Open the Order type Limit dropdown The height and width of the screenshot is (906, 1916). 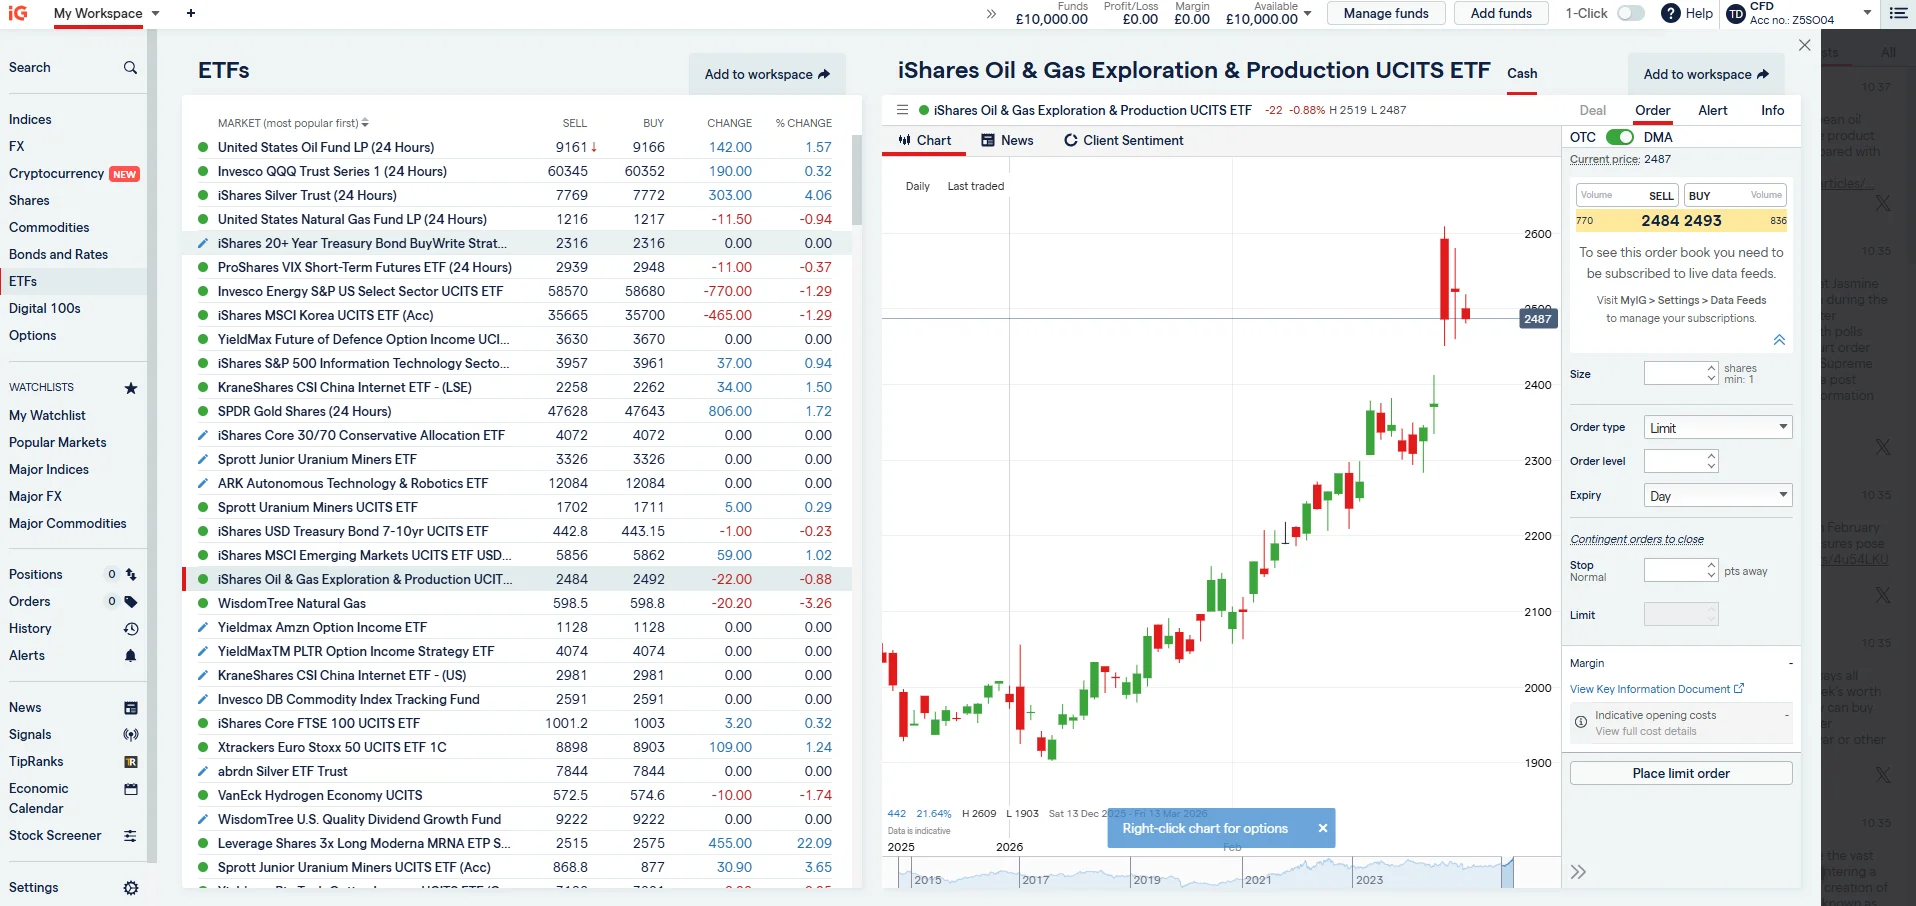click(x=1716, y=427)
